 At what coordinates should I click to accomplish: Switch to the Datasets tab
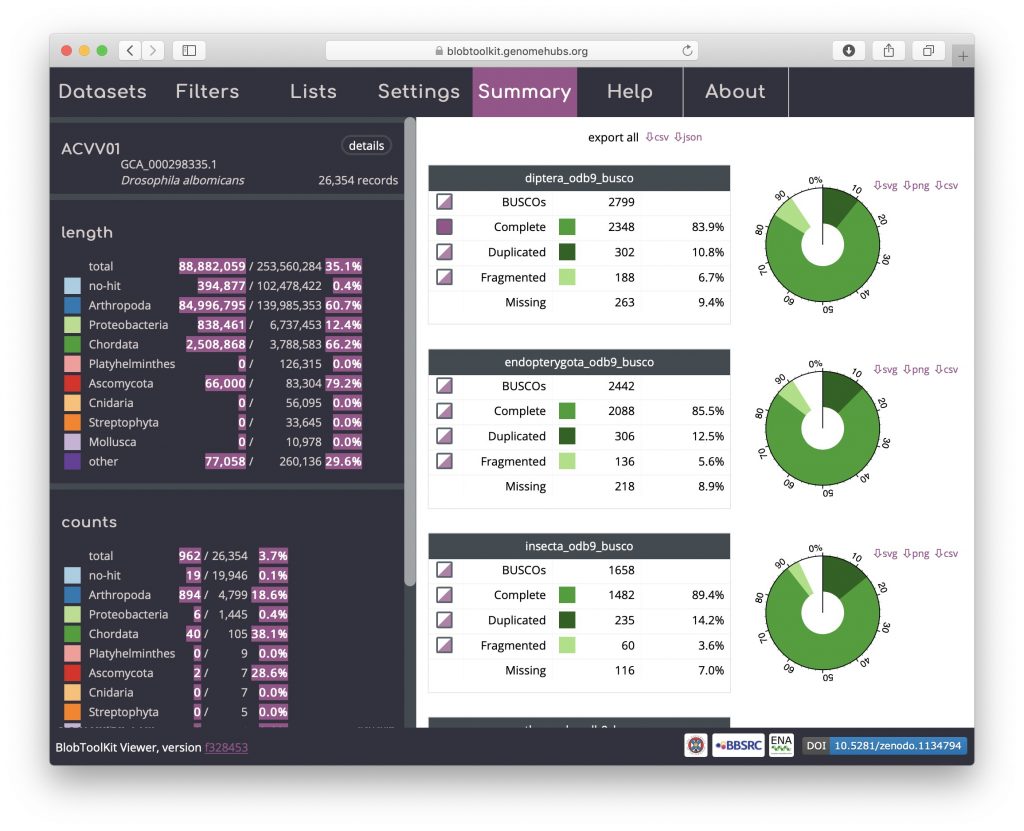click(x=102, y=92)
